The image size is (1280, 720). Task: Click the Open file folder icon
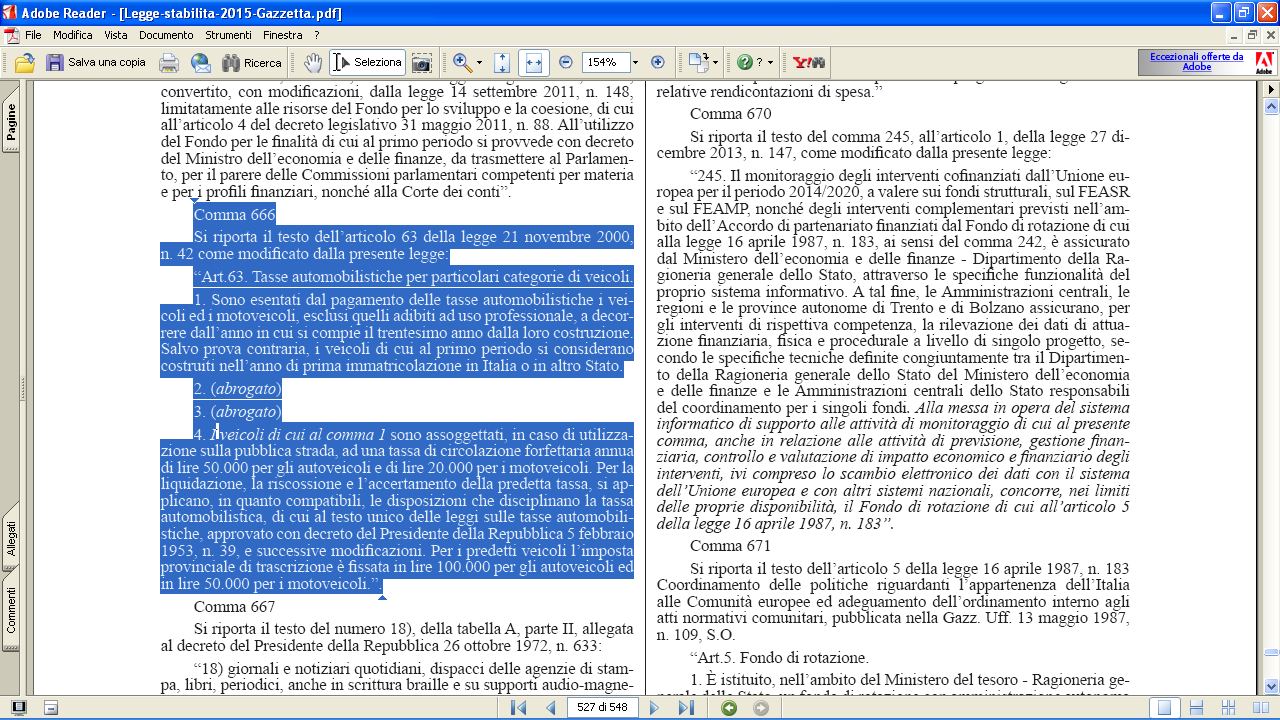click(25, 62)
